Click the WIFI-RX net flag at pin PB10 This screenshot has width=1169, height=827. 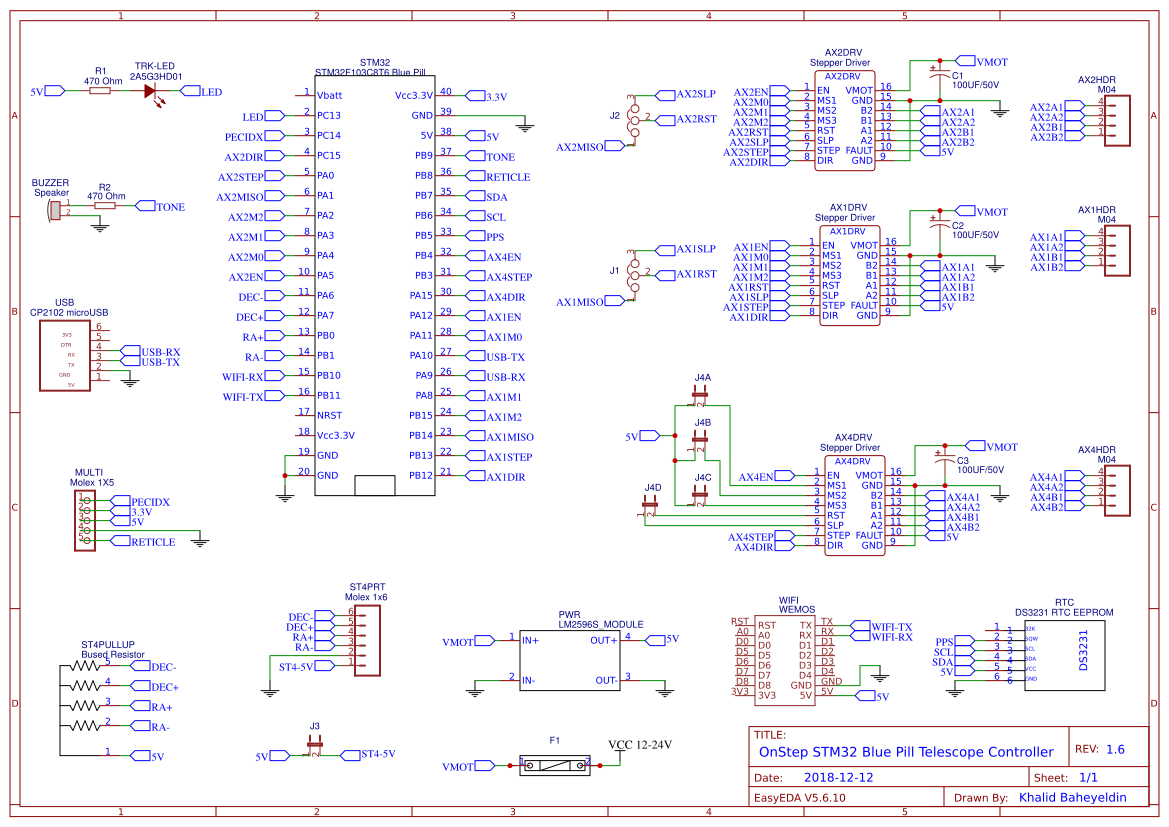pos(253,377)
